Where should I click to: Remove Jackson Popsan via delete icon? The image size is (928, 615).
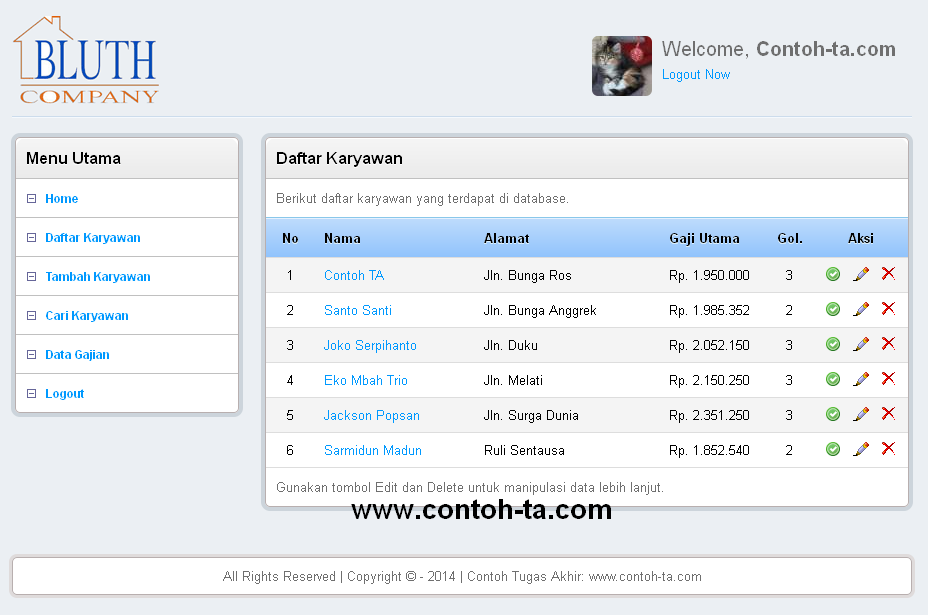888,414
